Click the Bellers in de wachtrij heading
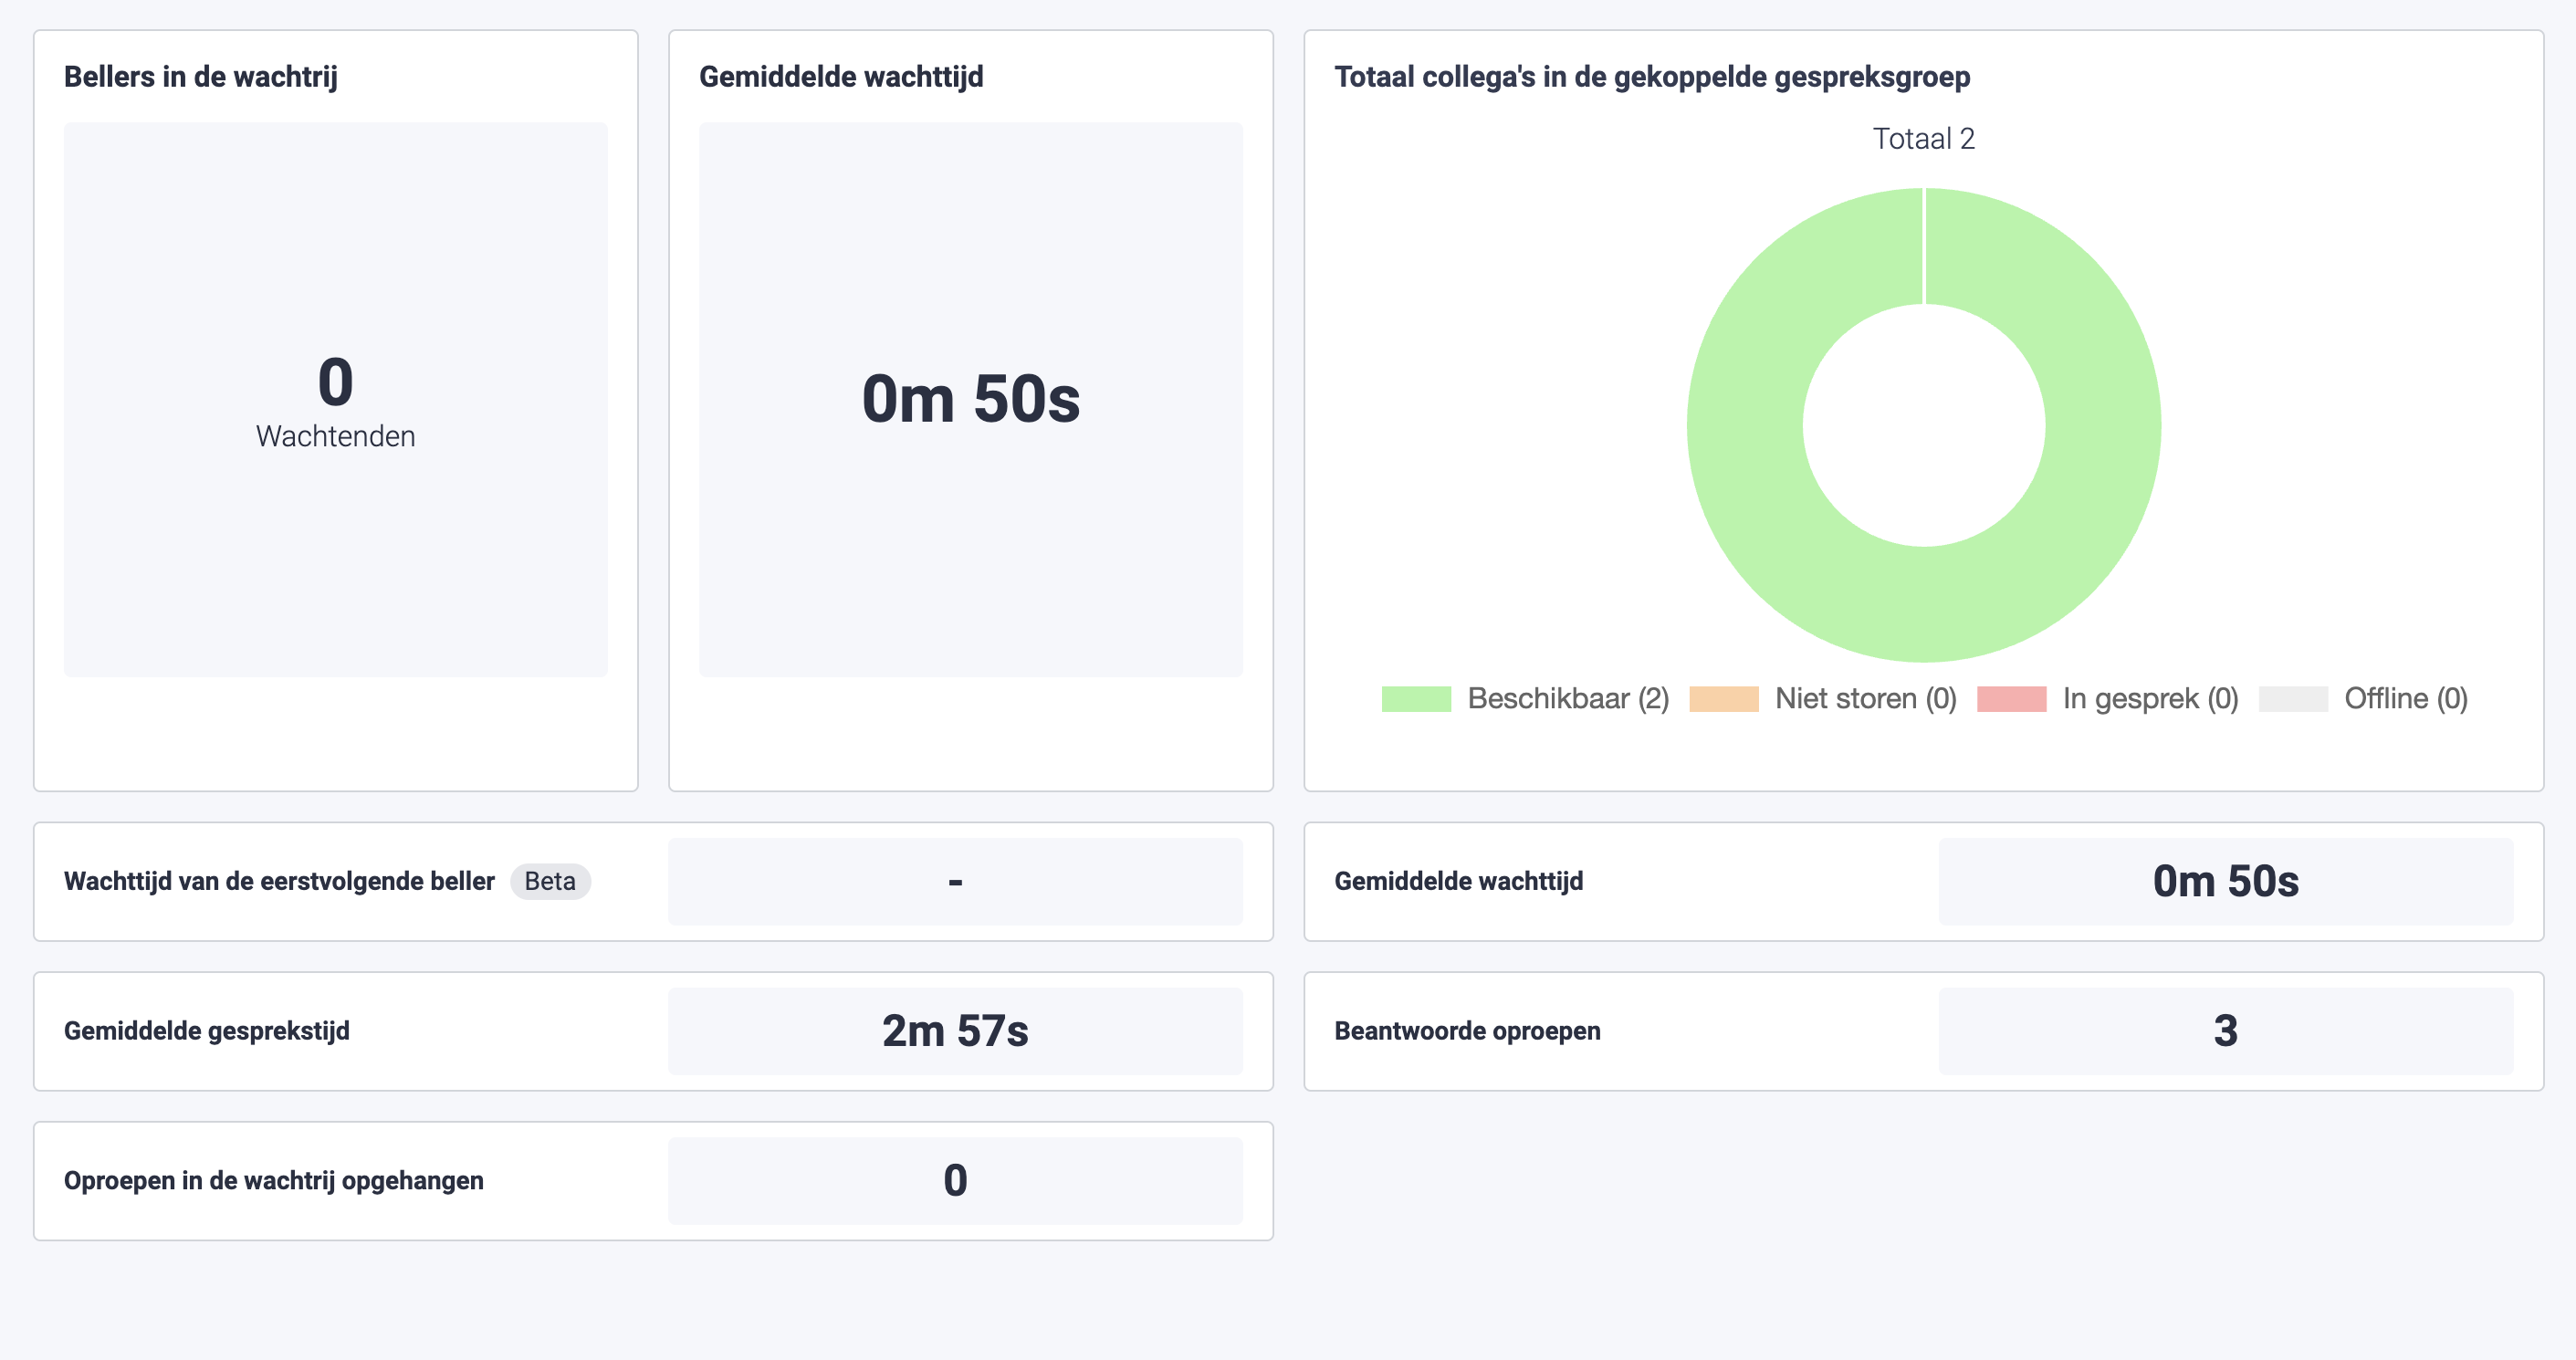The image size is (2576, 1360). click(201, 77)
